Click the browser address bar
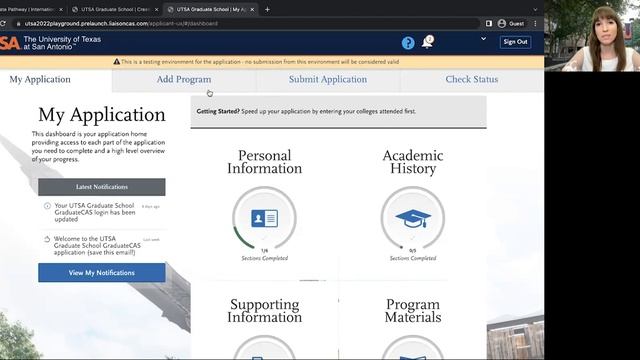The image size is (640, 360). click(245, 24)
